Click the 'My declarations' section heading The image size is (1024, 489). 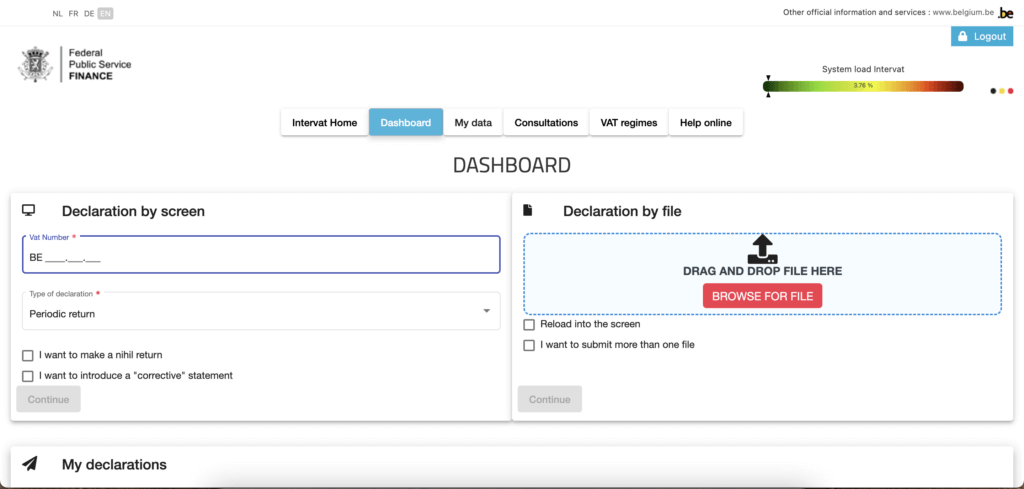click(x=114, y=465)
